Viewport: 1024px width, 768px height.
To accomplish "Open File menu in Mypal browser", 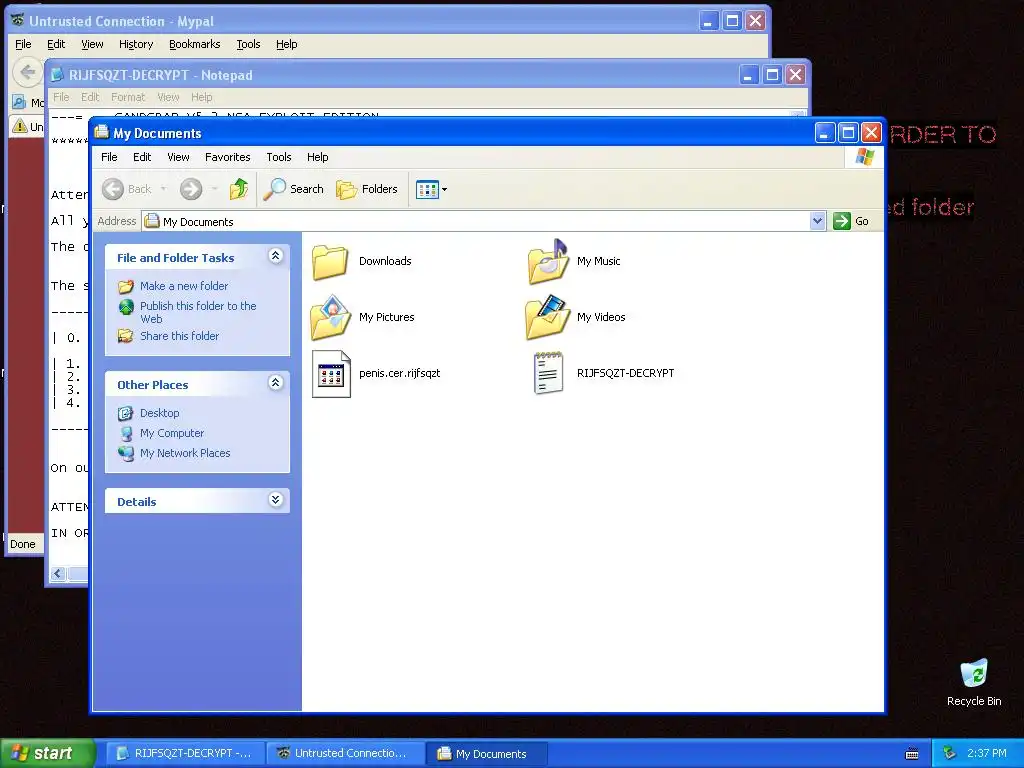I will point(23,44).
